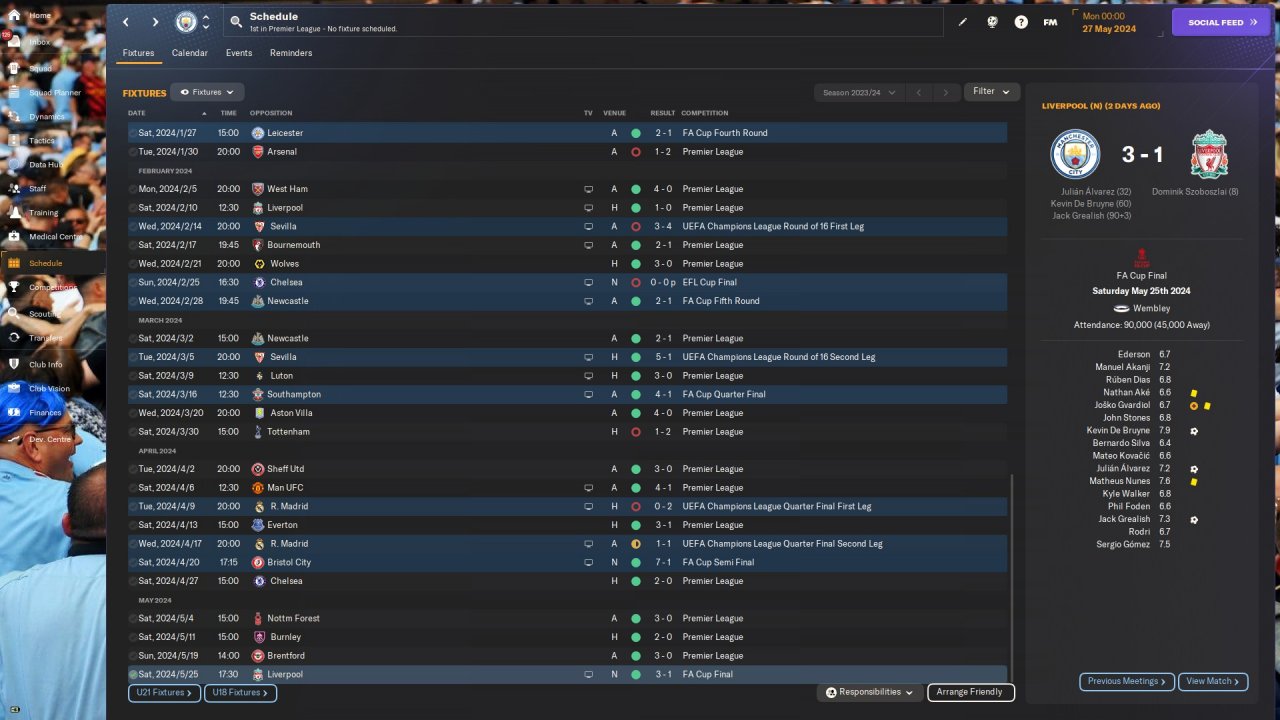Click Joško Gvardiol in the ratings list
The image size is (1280, 720).
coord(1123,405)
